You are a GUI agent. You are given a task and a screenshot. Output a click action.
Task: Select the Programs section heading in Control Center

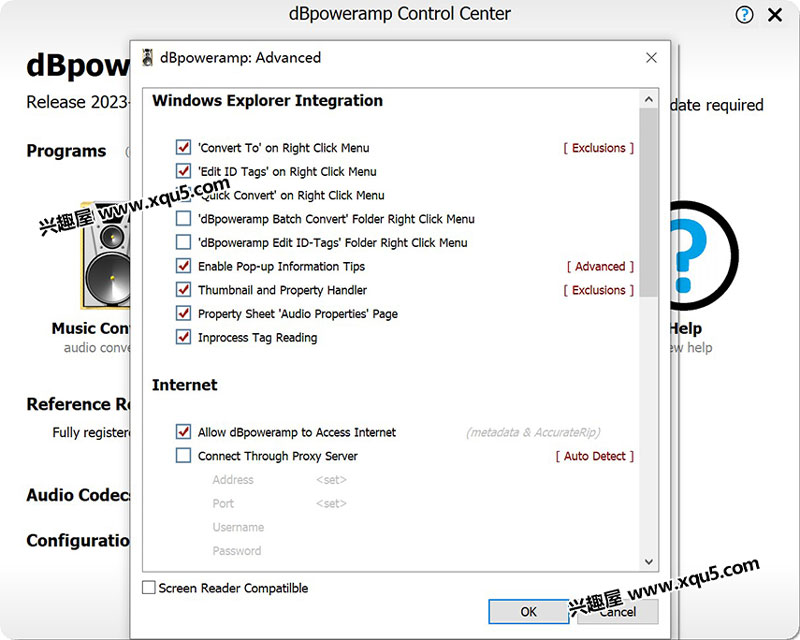pos(66,151)
